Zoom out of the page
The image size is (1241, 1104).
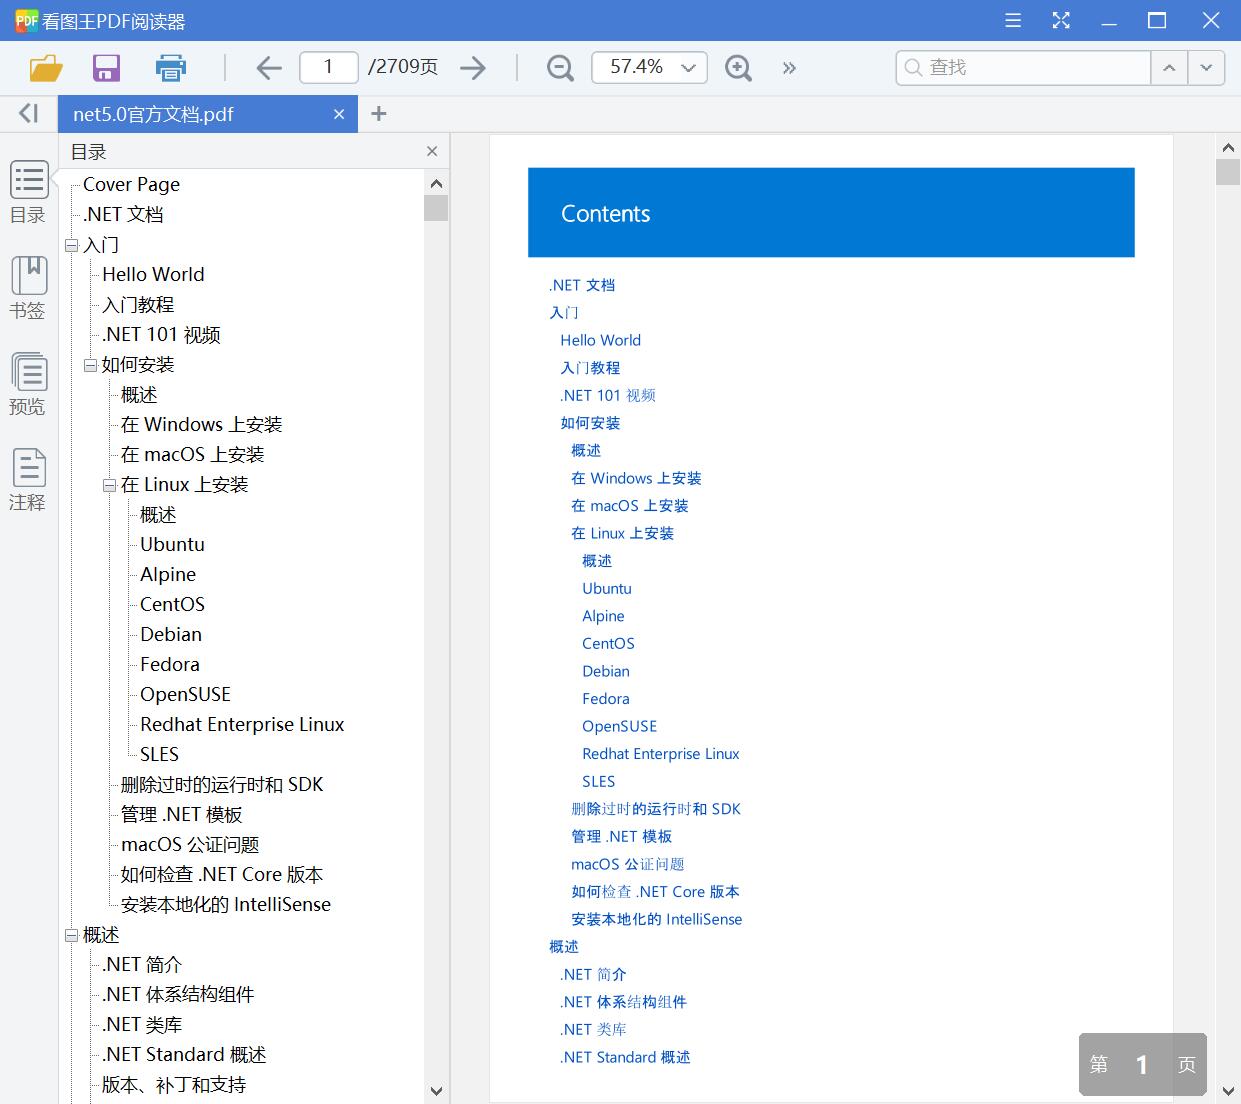pyautogui.click(x=559, y=67)
